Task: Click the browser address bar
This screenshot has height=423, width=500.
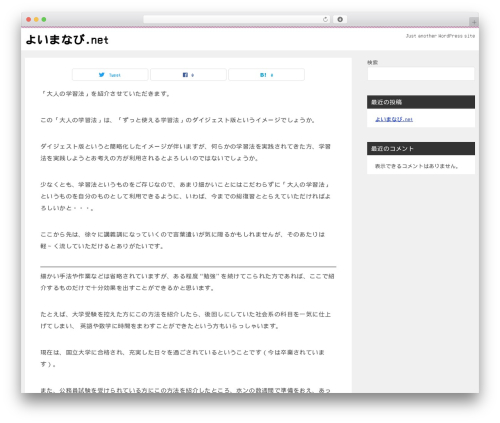Action: coord(236,19)
